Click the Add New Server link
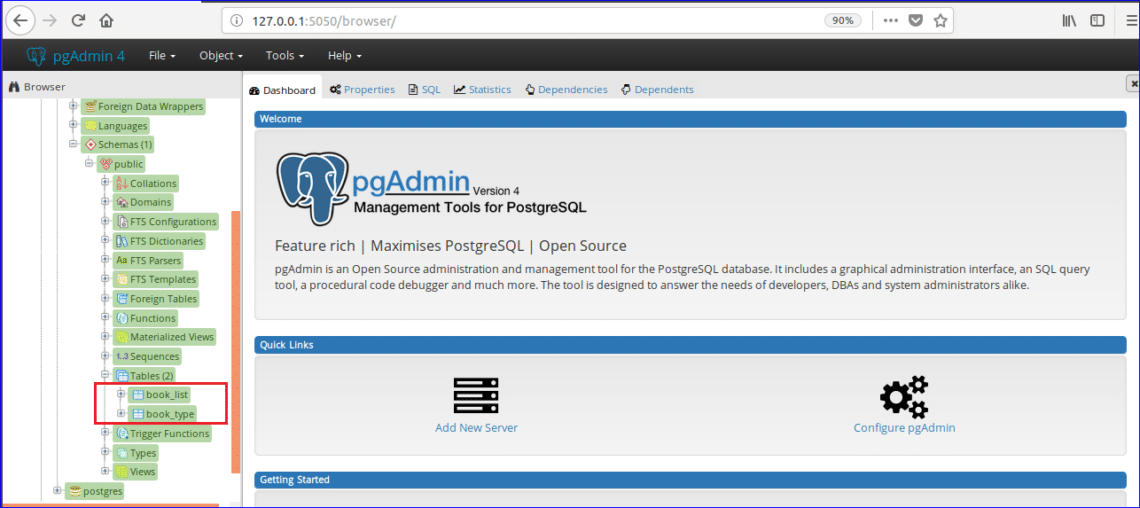The image size is (1140, 508). pyautogui.click(x=476, y=428)
